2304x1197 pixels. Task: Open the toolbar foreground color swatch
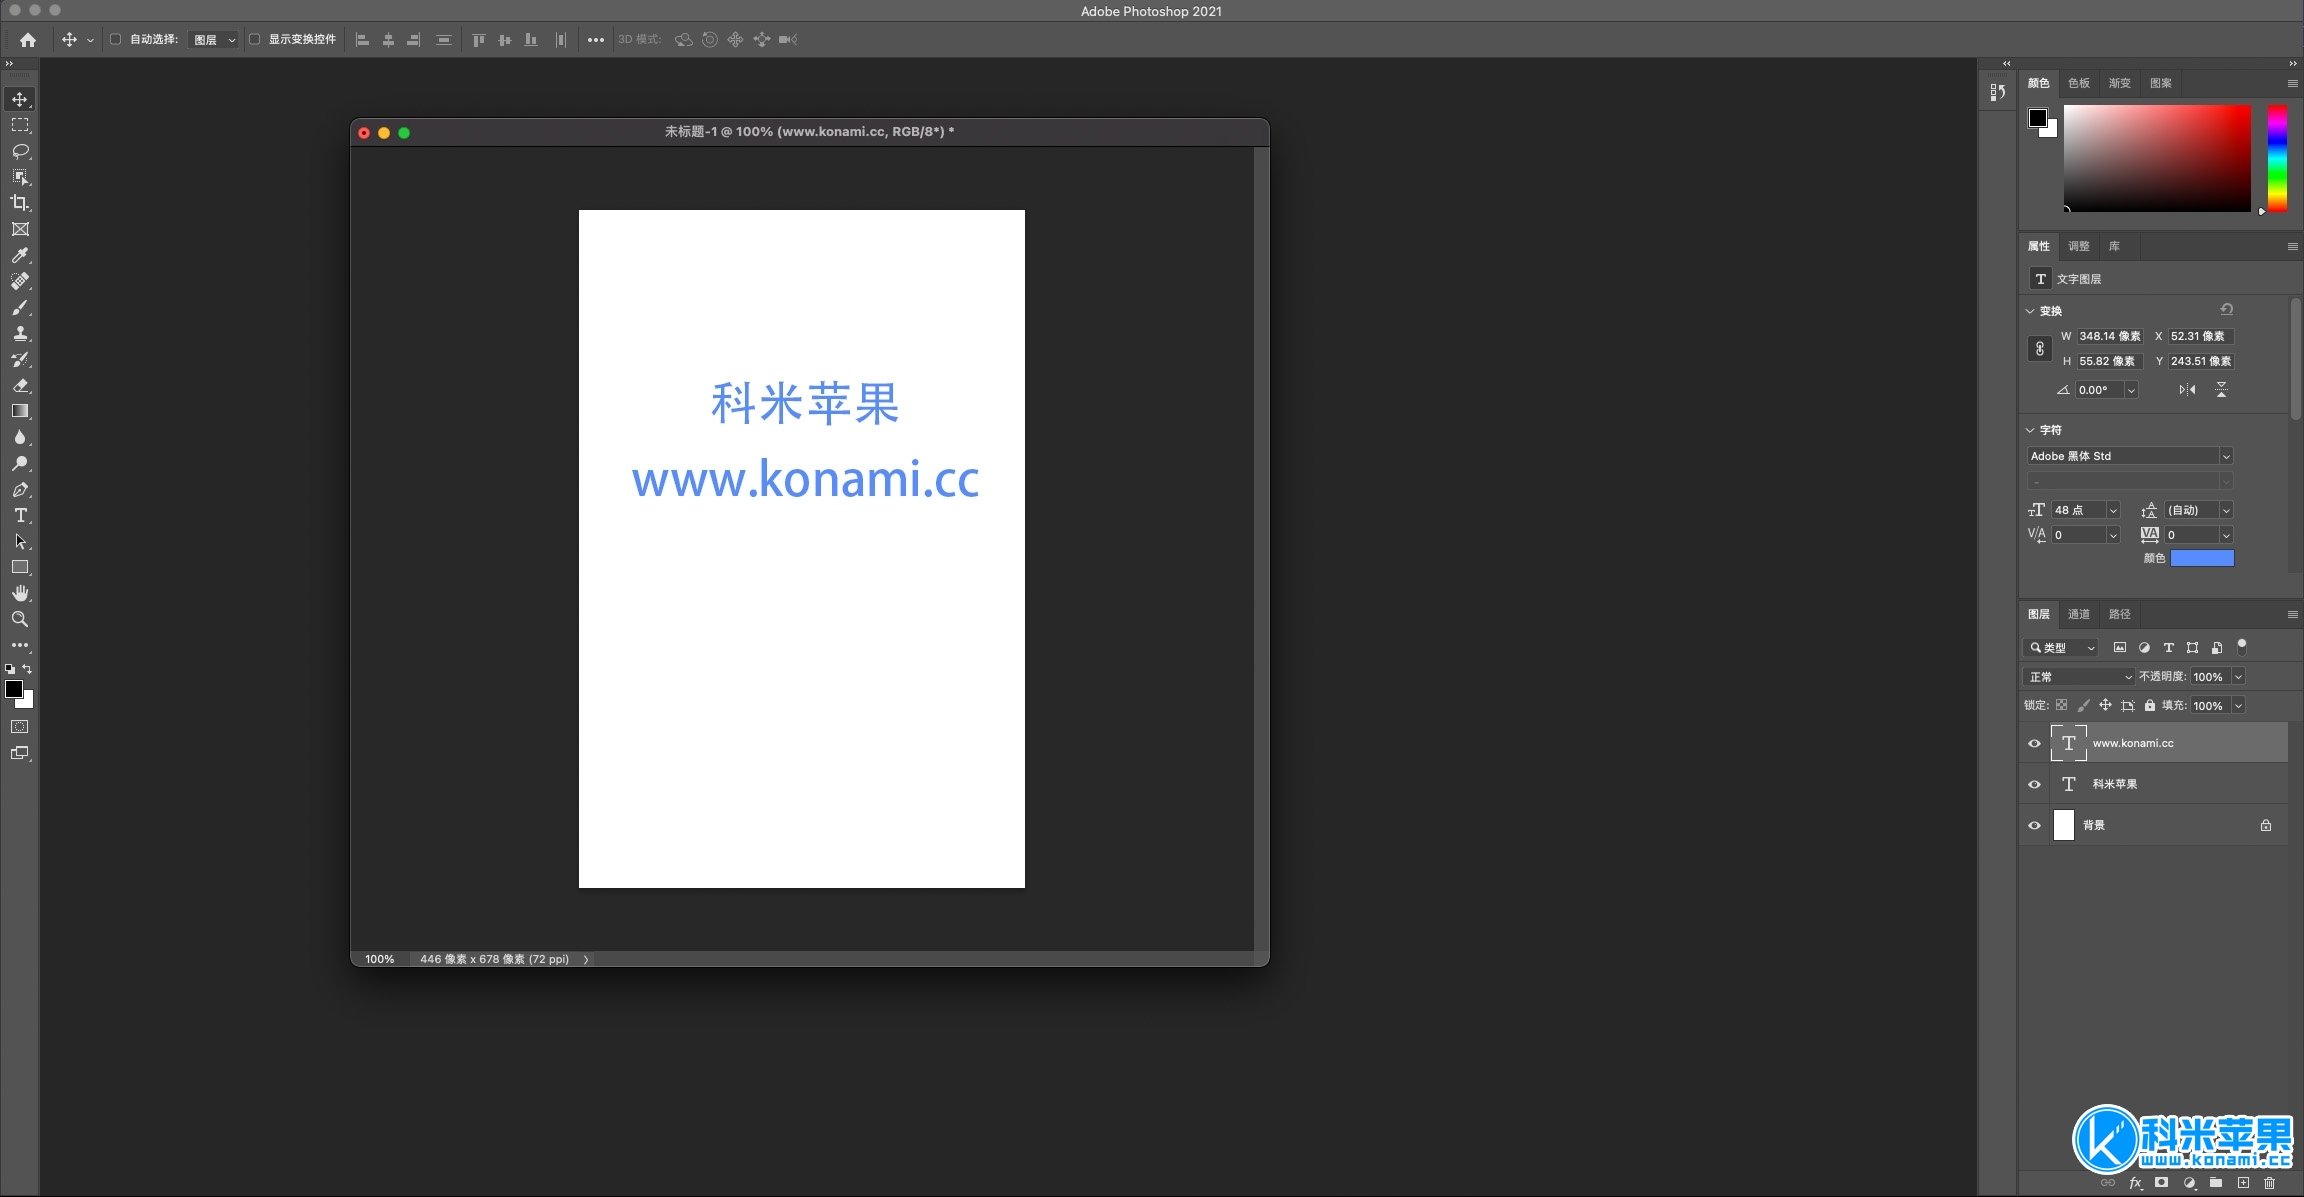point(14,689)
